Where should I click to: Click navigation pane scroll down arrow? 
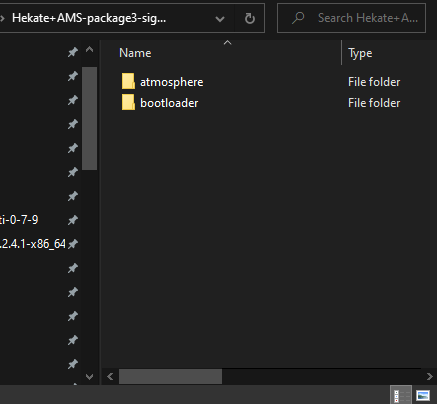click(x=89, y=377)
